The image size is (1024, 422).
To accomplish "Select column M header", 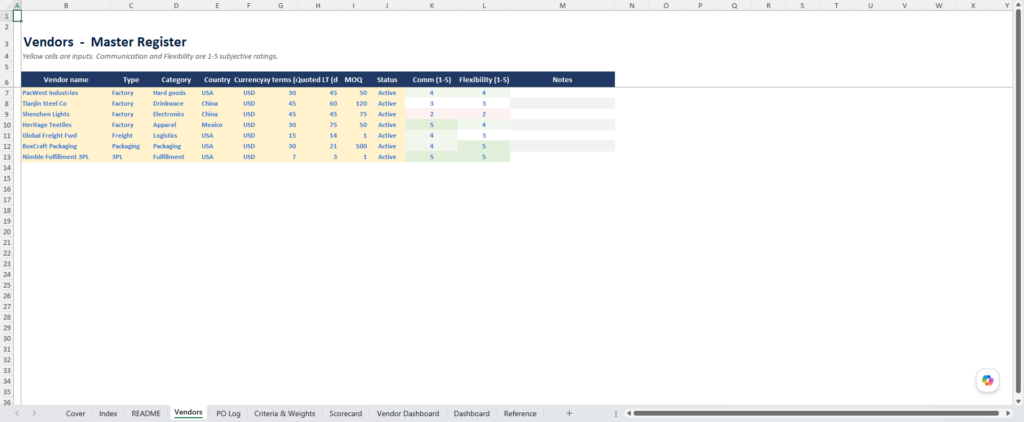I will tap(562, 5).
